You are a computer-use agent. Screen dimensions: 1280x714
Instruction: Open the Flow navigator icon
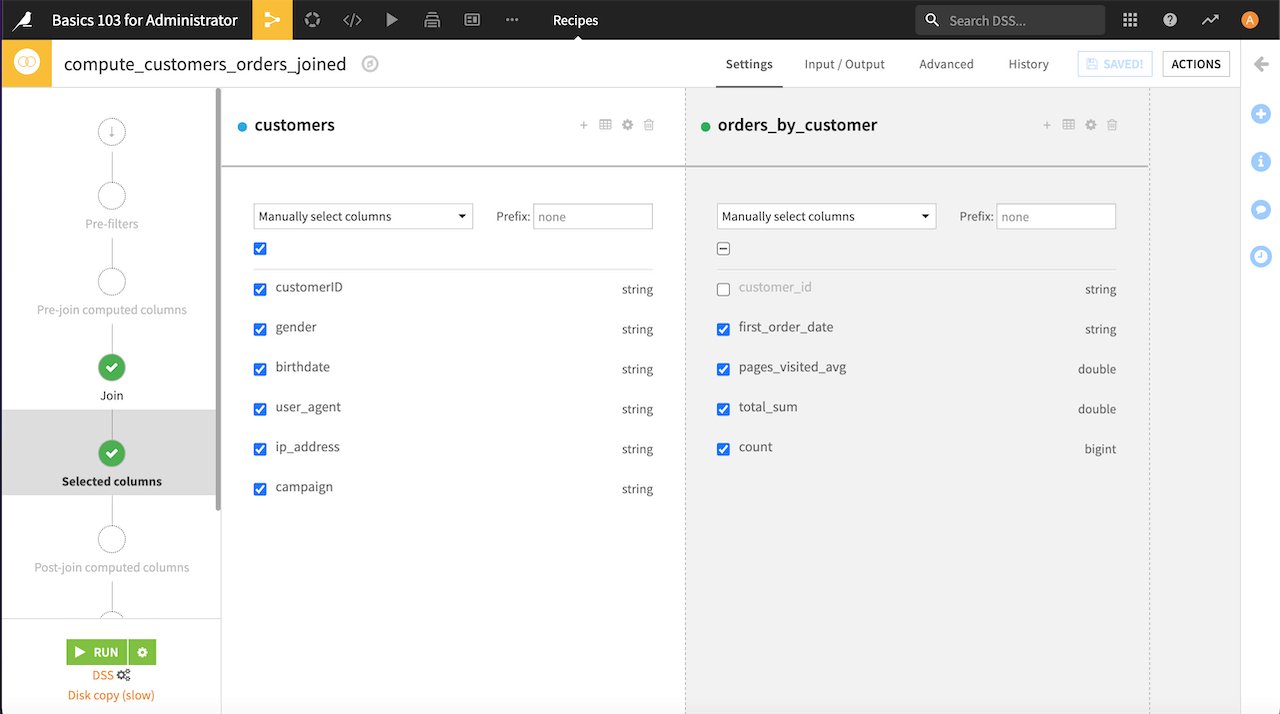tap(272, 20)
